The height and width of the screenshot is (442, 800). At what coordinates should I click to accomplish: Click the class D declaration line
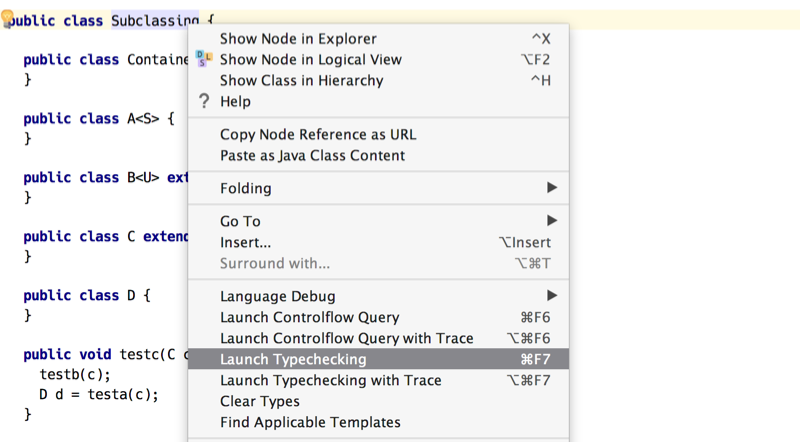point(87,296)
